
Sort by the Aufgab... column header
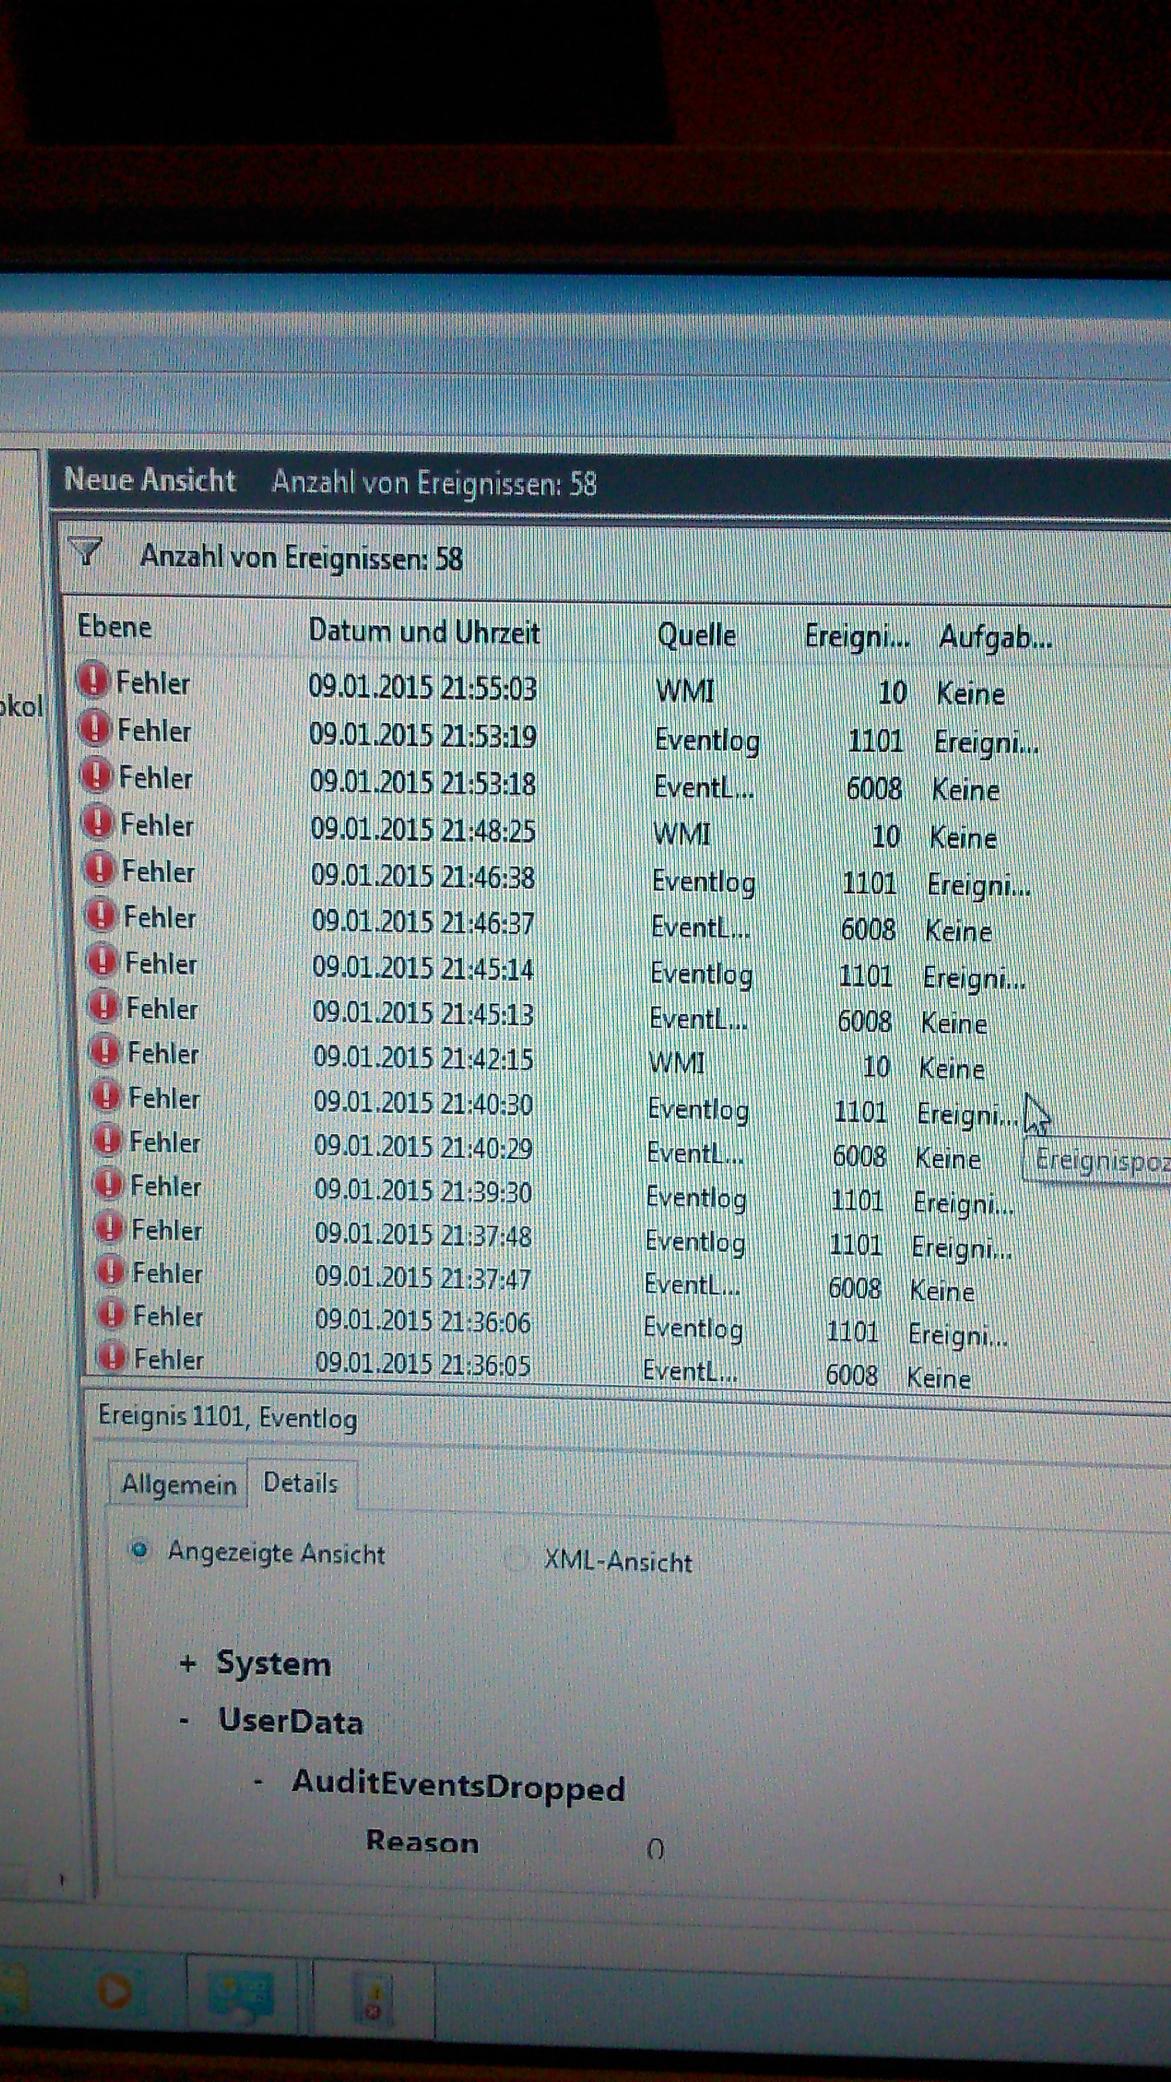(x=995, y=638)
